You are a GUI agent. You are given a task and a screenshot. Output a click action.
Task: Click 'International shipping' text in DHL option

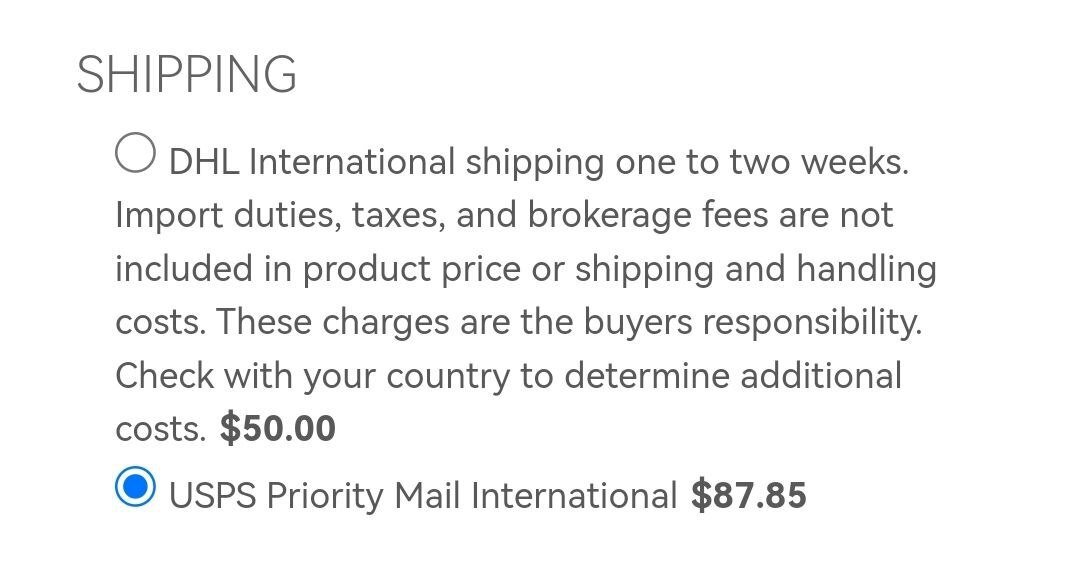[x=426, y=163]
